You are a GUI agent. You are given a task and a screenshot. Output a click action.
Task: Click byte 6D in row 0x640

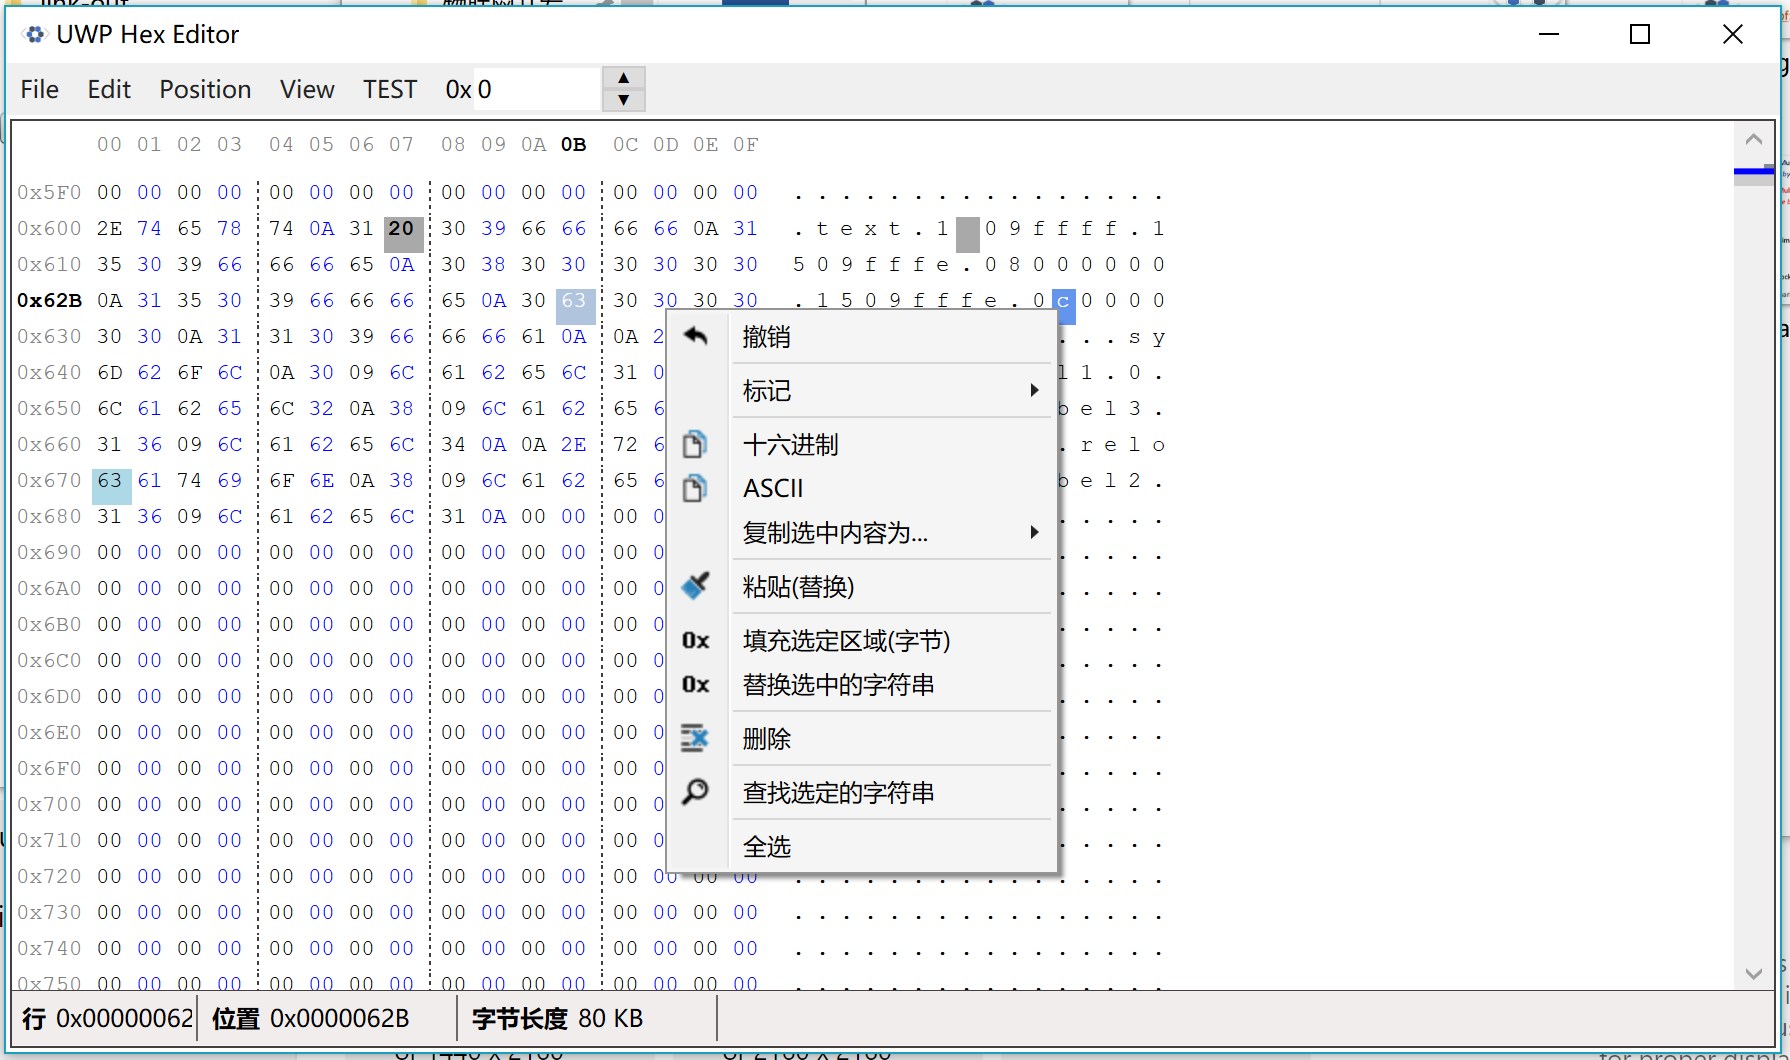[x=110, y=372]
